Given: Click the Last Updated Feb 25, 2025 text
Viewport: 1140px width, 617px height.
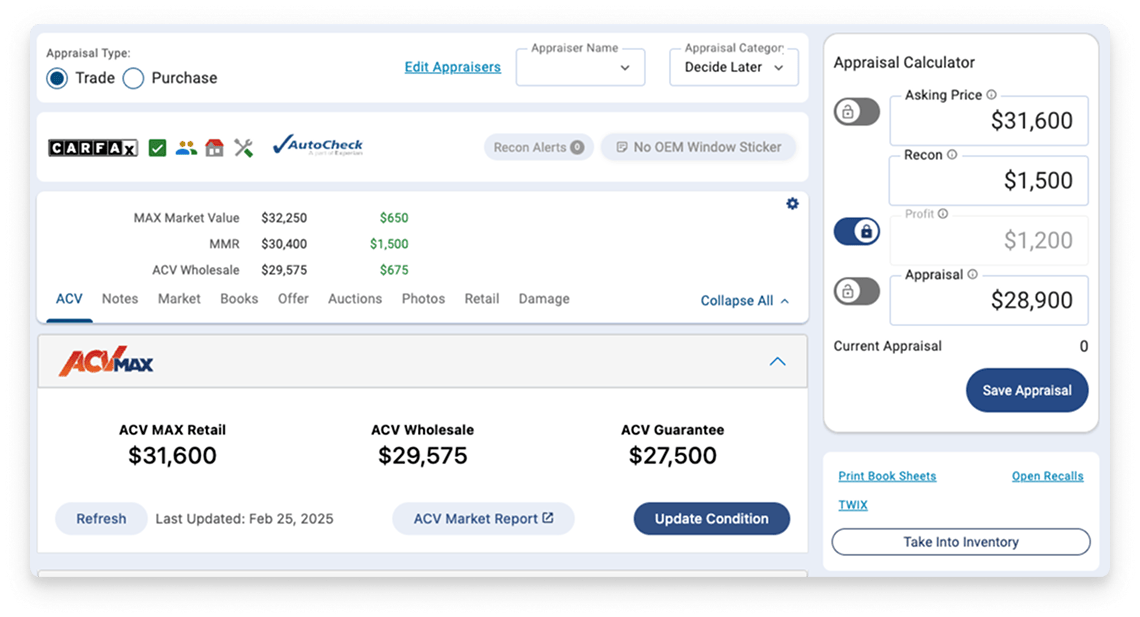Looking at the screenshot, I should [x=244, y=519].
